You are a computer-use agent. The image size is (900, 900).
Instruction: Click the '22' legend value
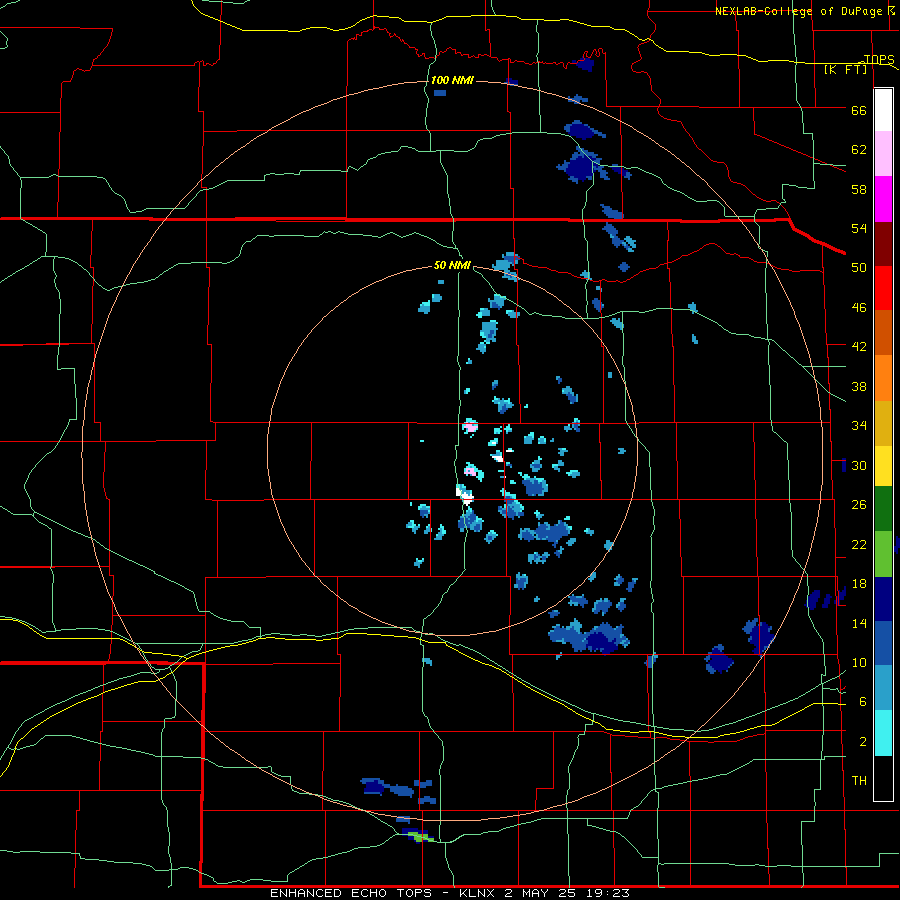click(859, 544)
